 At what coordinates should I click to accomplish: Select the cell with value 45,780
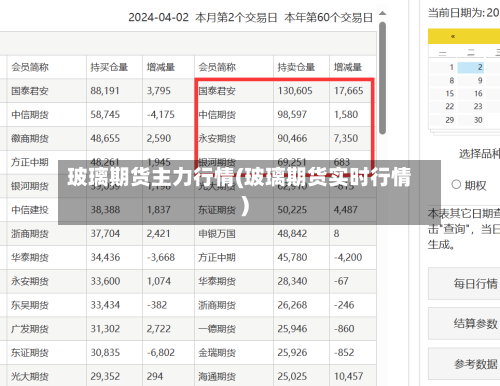[302, 257]
